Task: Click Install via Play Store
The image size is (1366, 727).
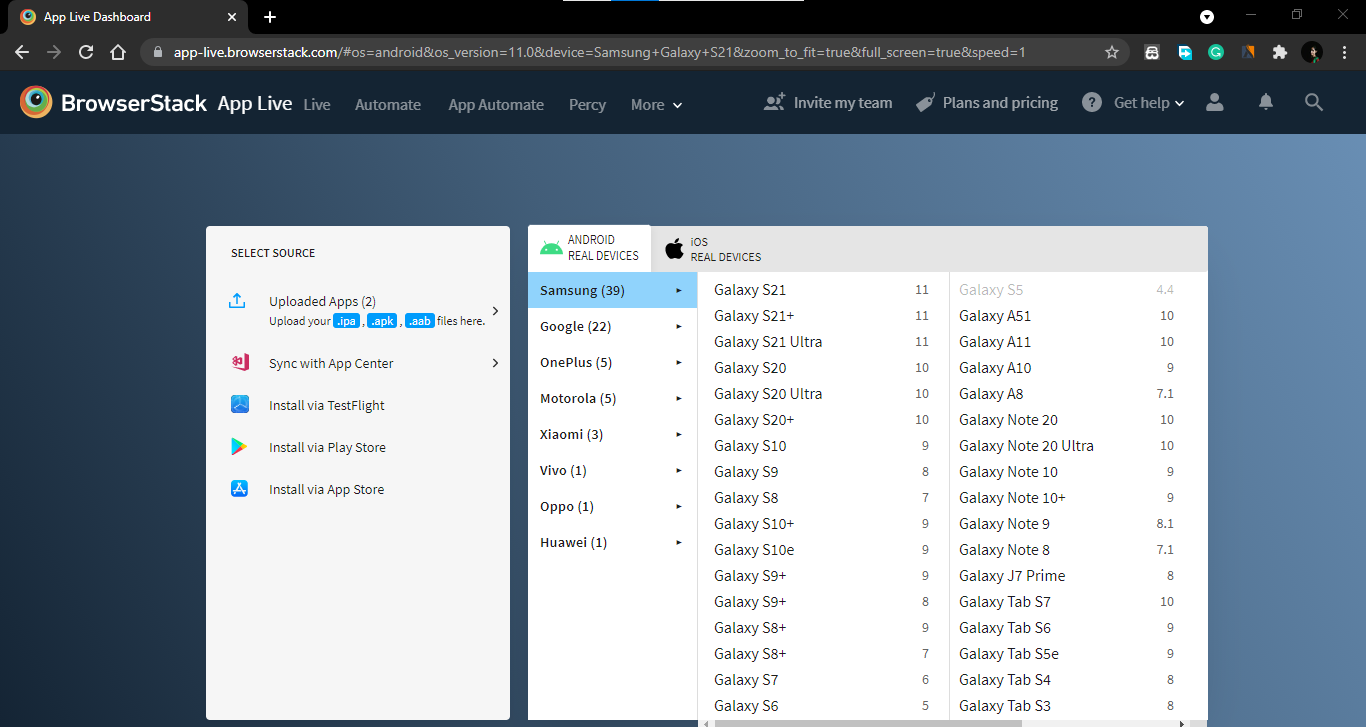Action: click(x=327, y=447)
